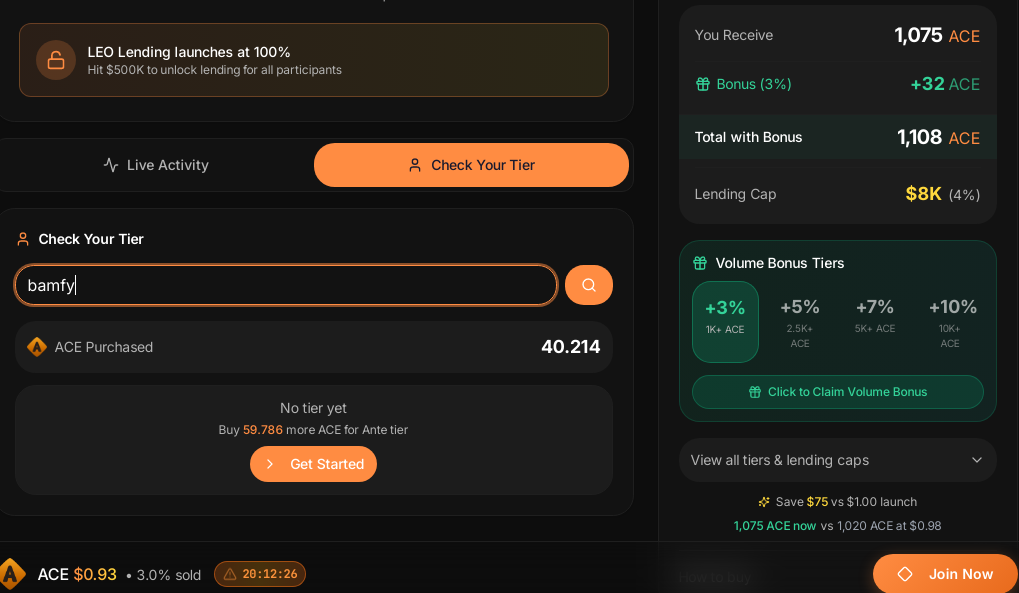
Task: Open the Check Your Tier tab
Action: point(471,165)
